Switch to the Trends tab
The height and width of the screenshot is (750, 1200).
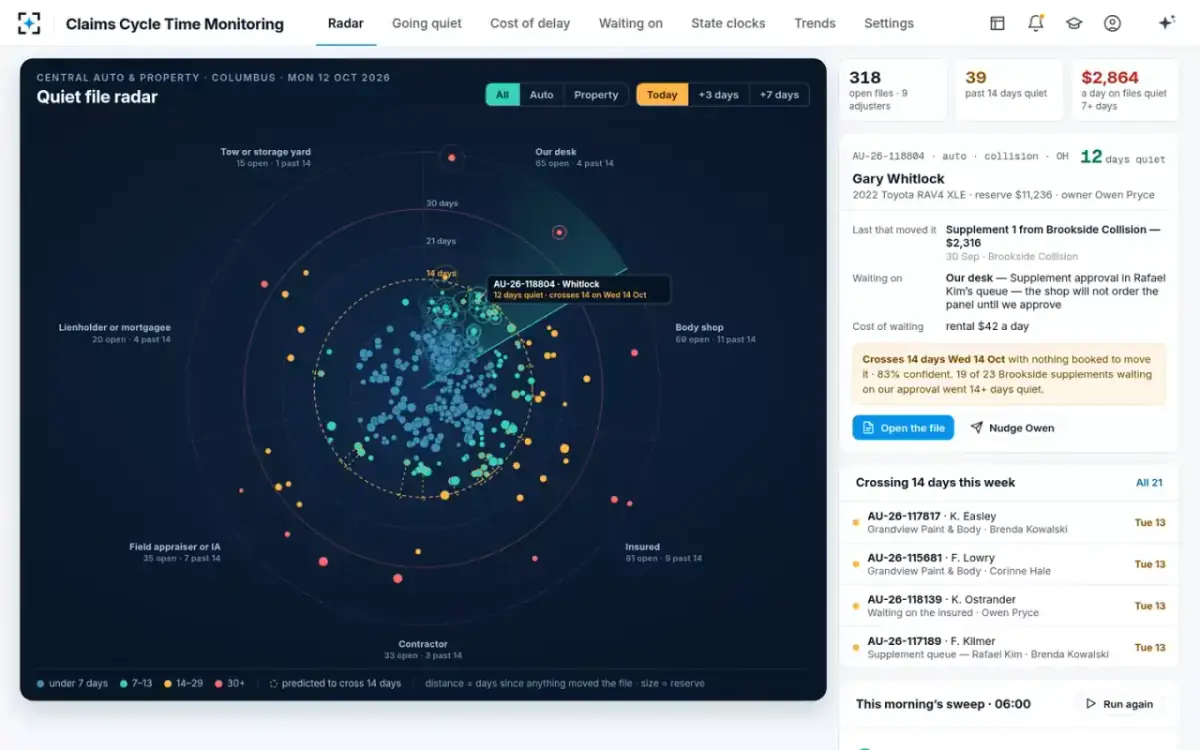coord(815,23)
